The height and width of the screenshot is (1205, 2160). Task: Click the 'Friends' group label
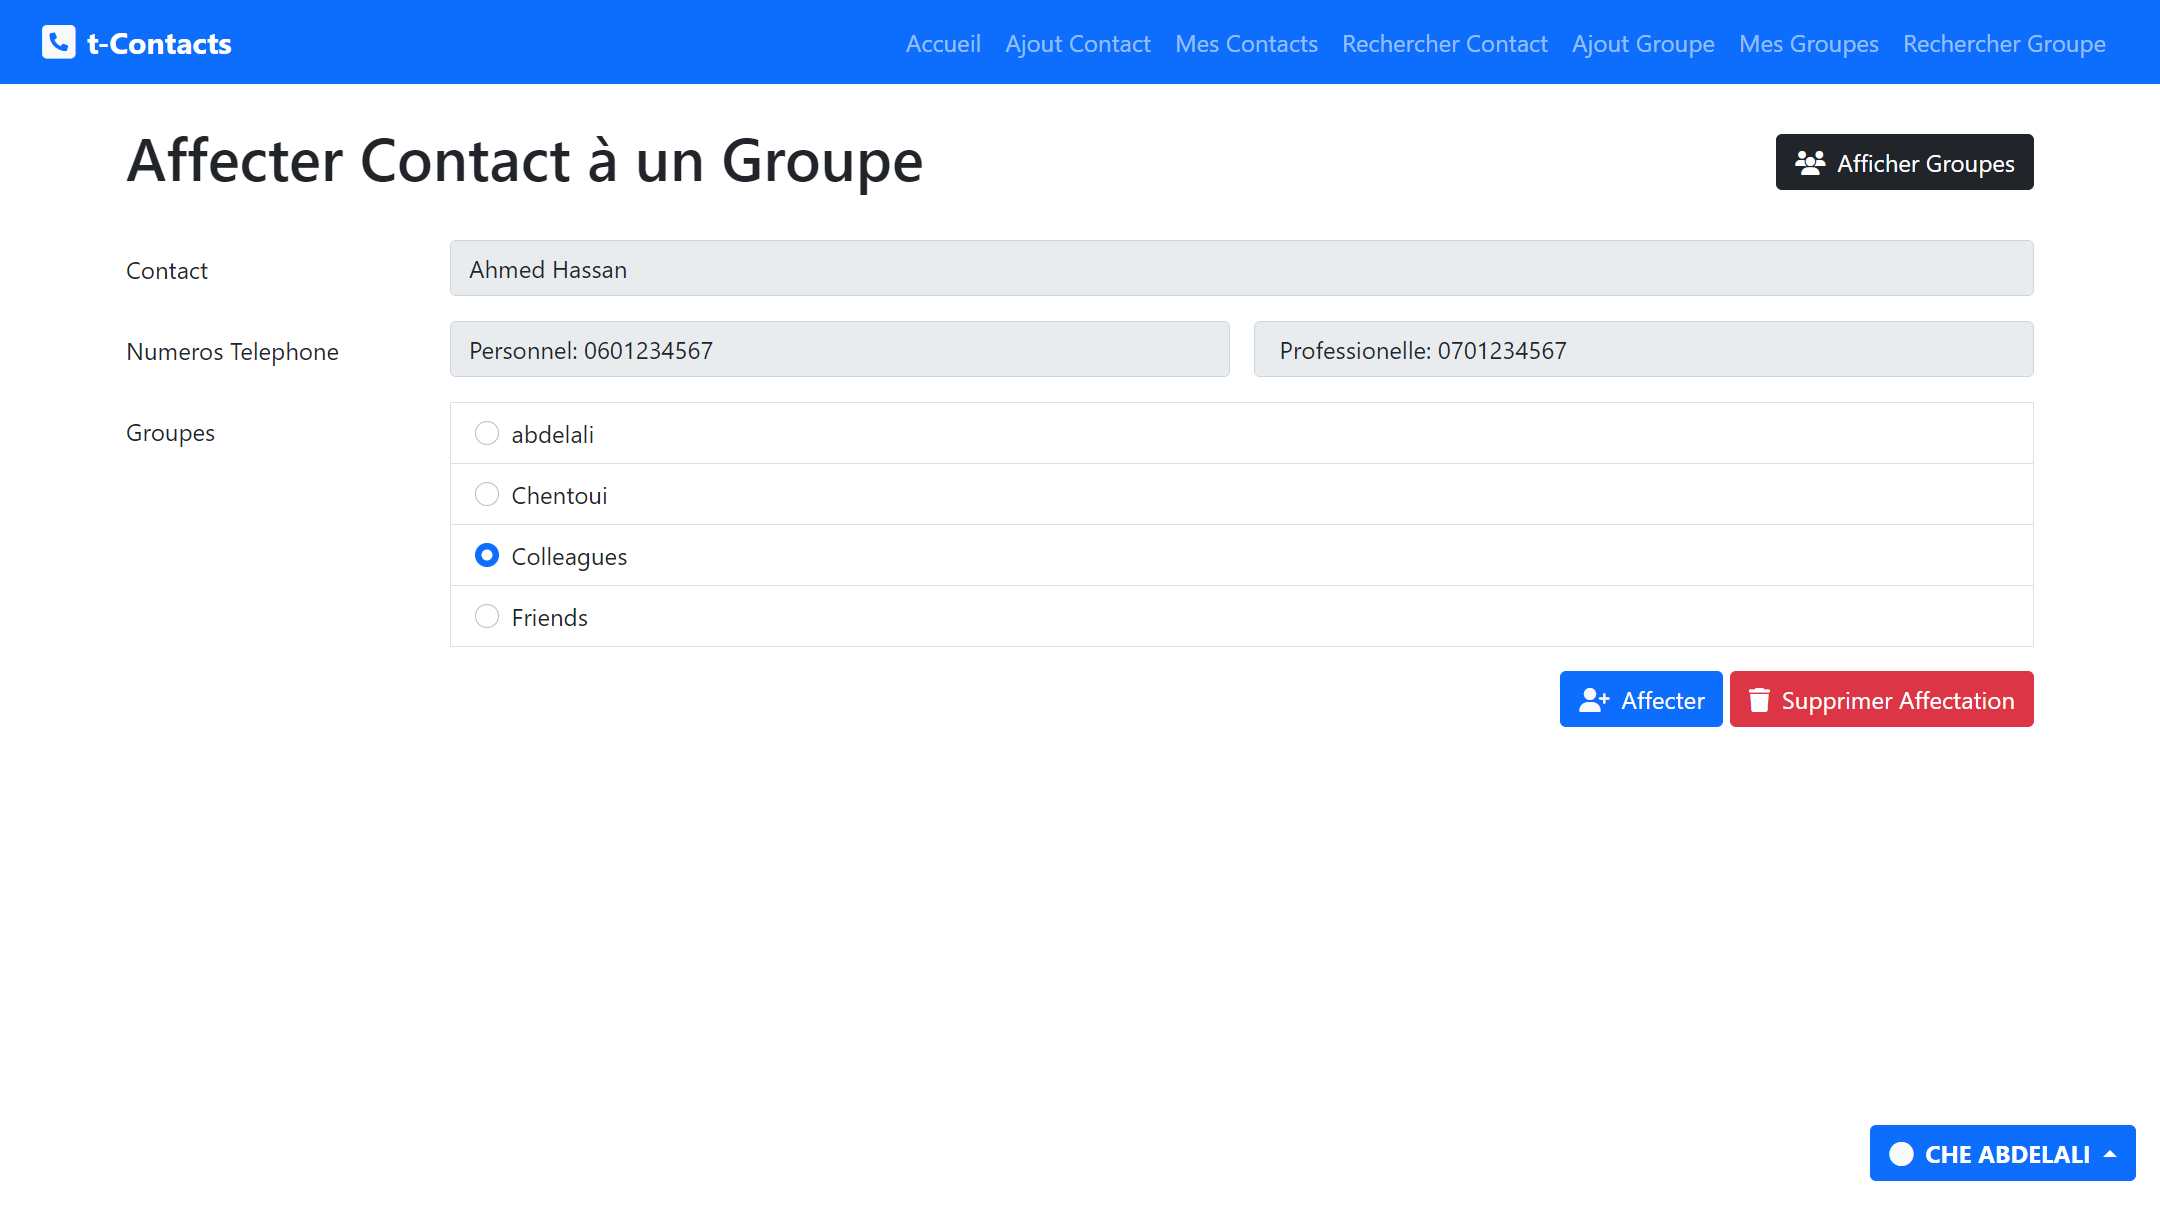[549, 617]
